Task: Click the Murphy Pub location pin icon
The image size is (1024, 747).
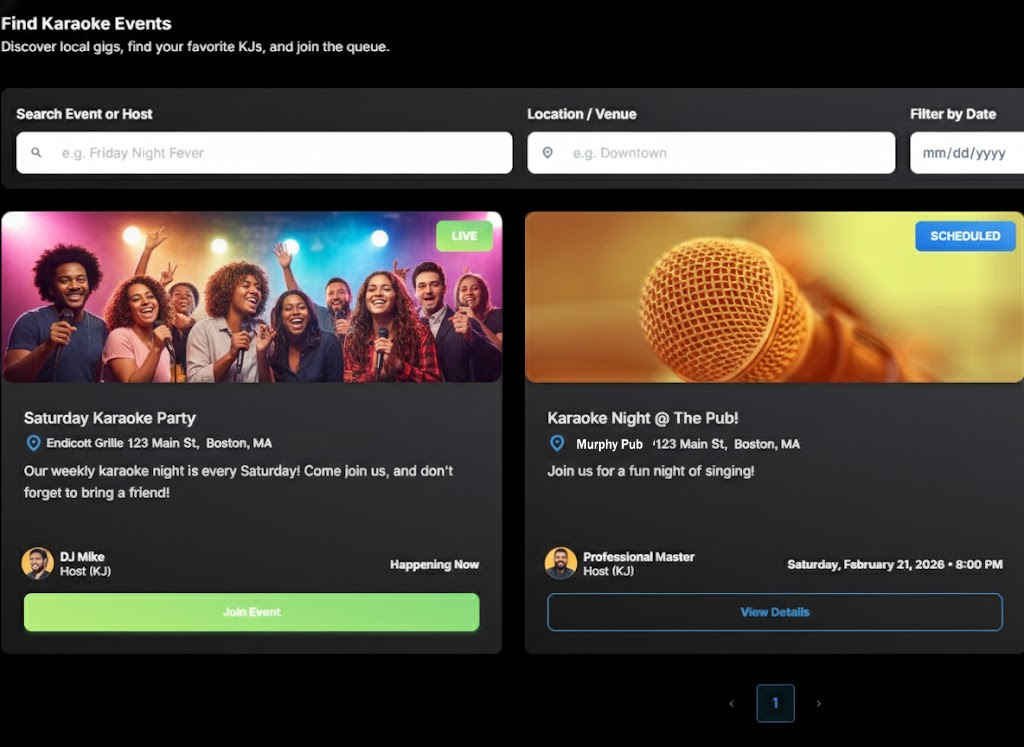Action: coord(557,443)
